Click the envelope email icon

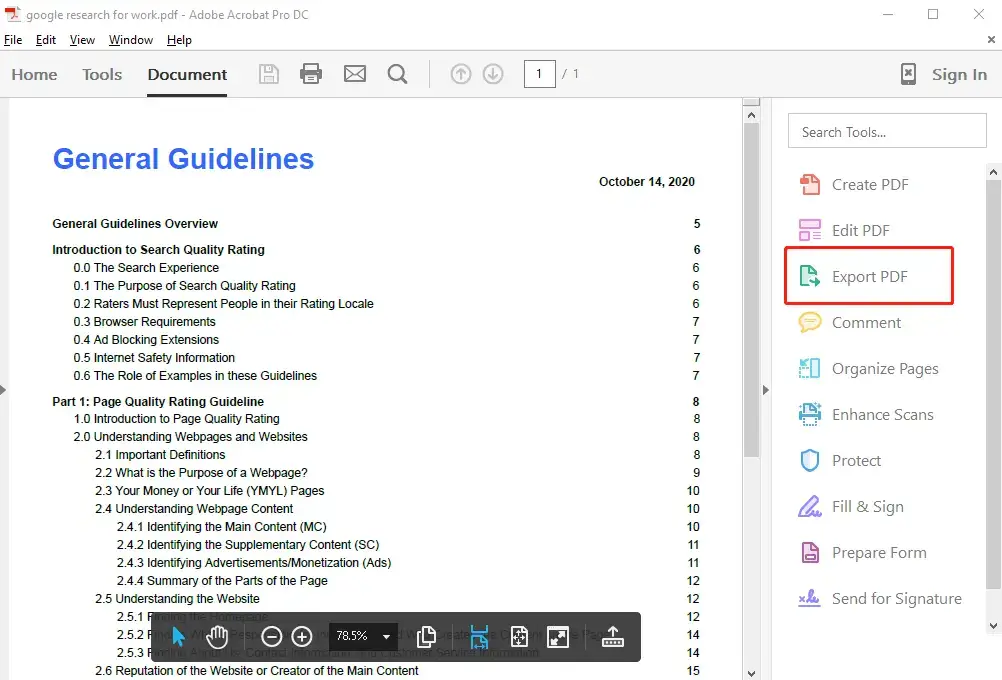tap(354, 74)
